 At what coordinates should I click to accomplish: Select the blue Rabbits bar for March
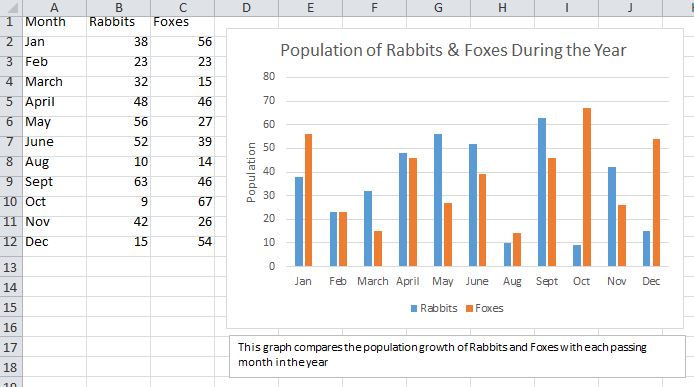pos(368,228)
